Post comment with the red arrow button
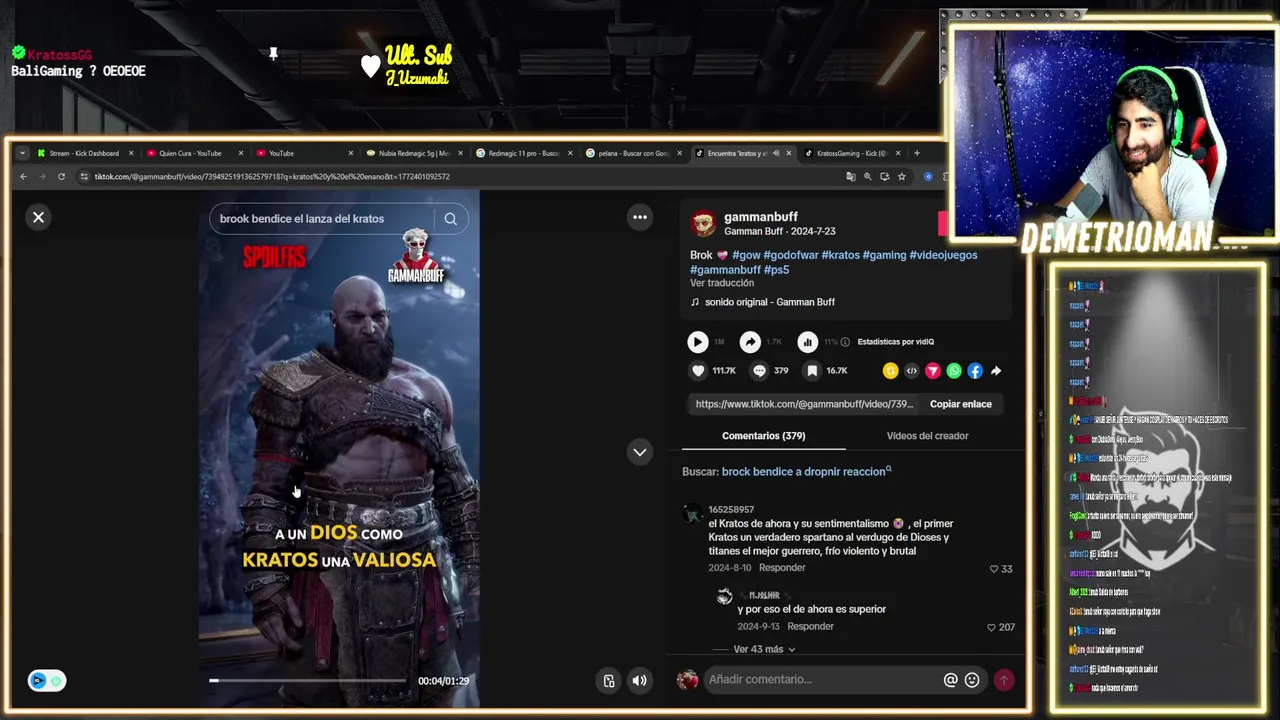 coord(1003,680)
